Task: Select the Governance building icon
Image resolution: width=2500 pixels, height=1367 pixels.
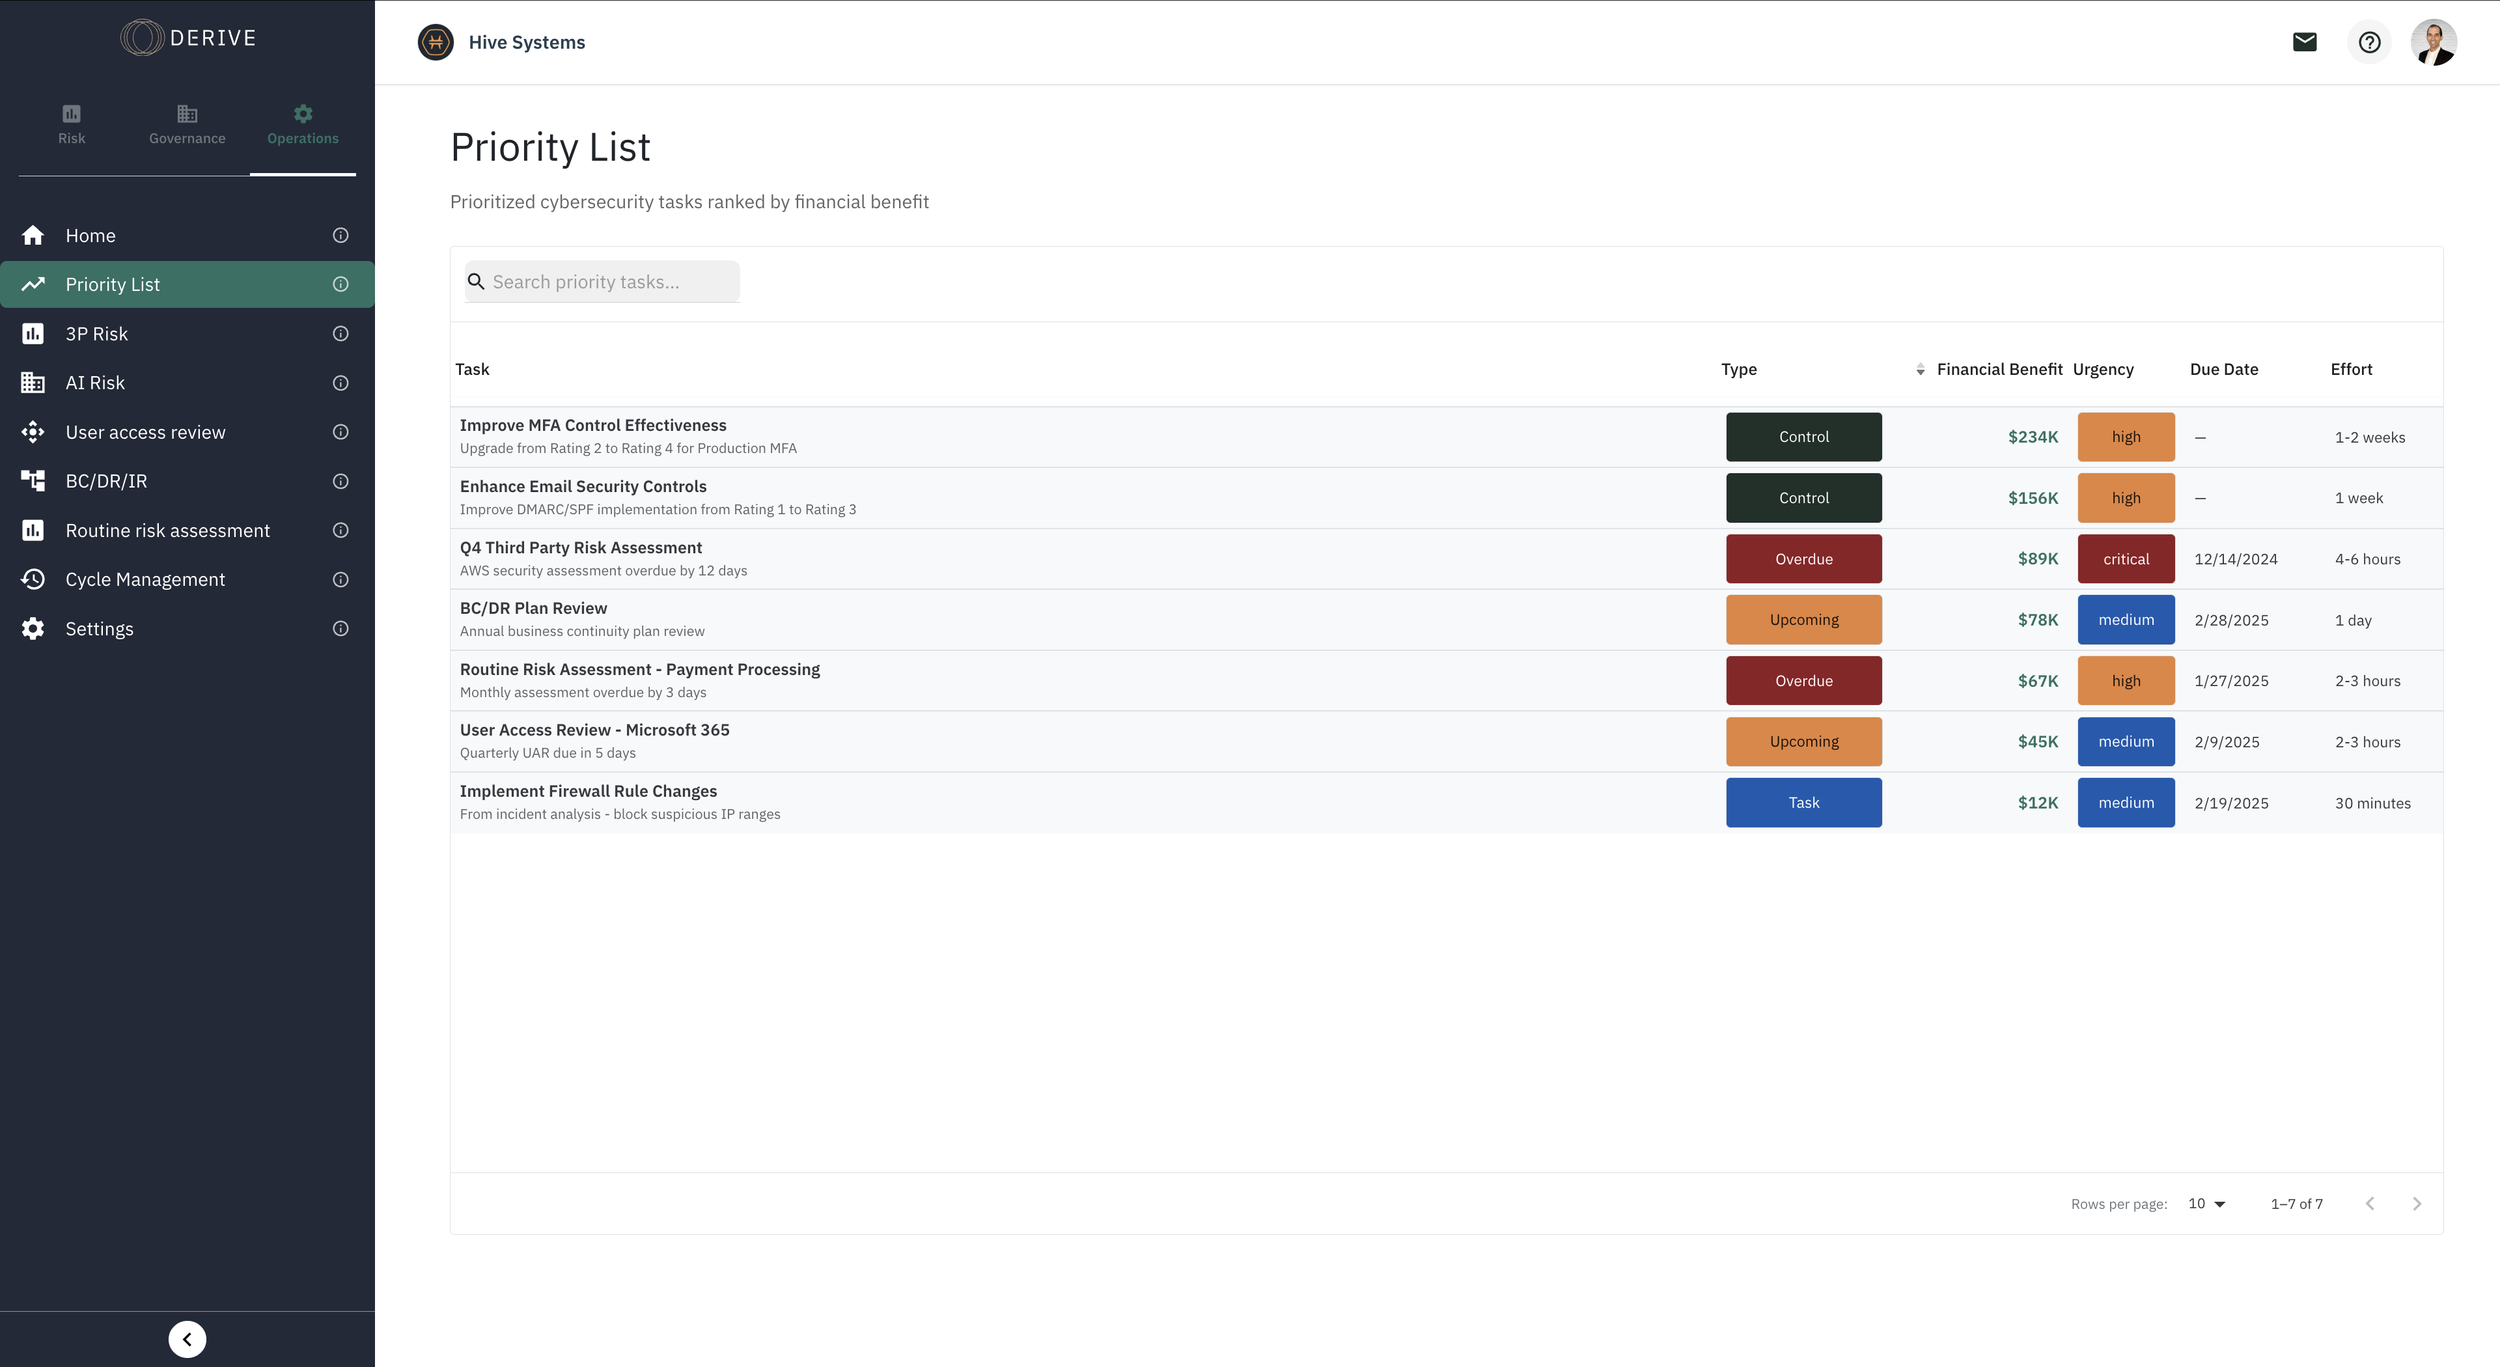Action: click(187, 114)
